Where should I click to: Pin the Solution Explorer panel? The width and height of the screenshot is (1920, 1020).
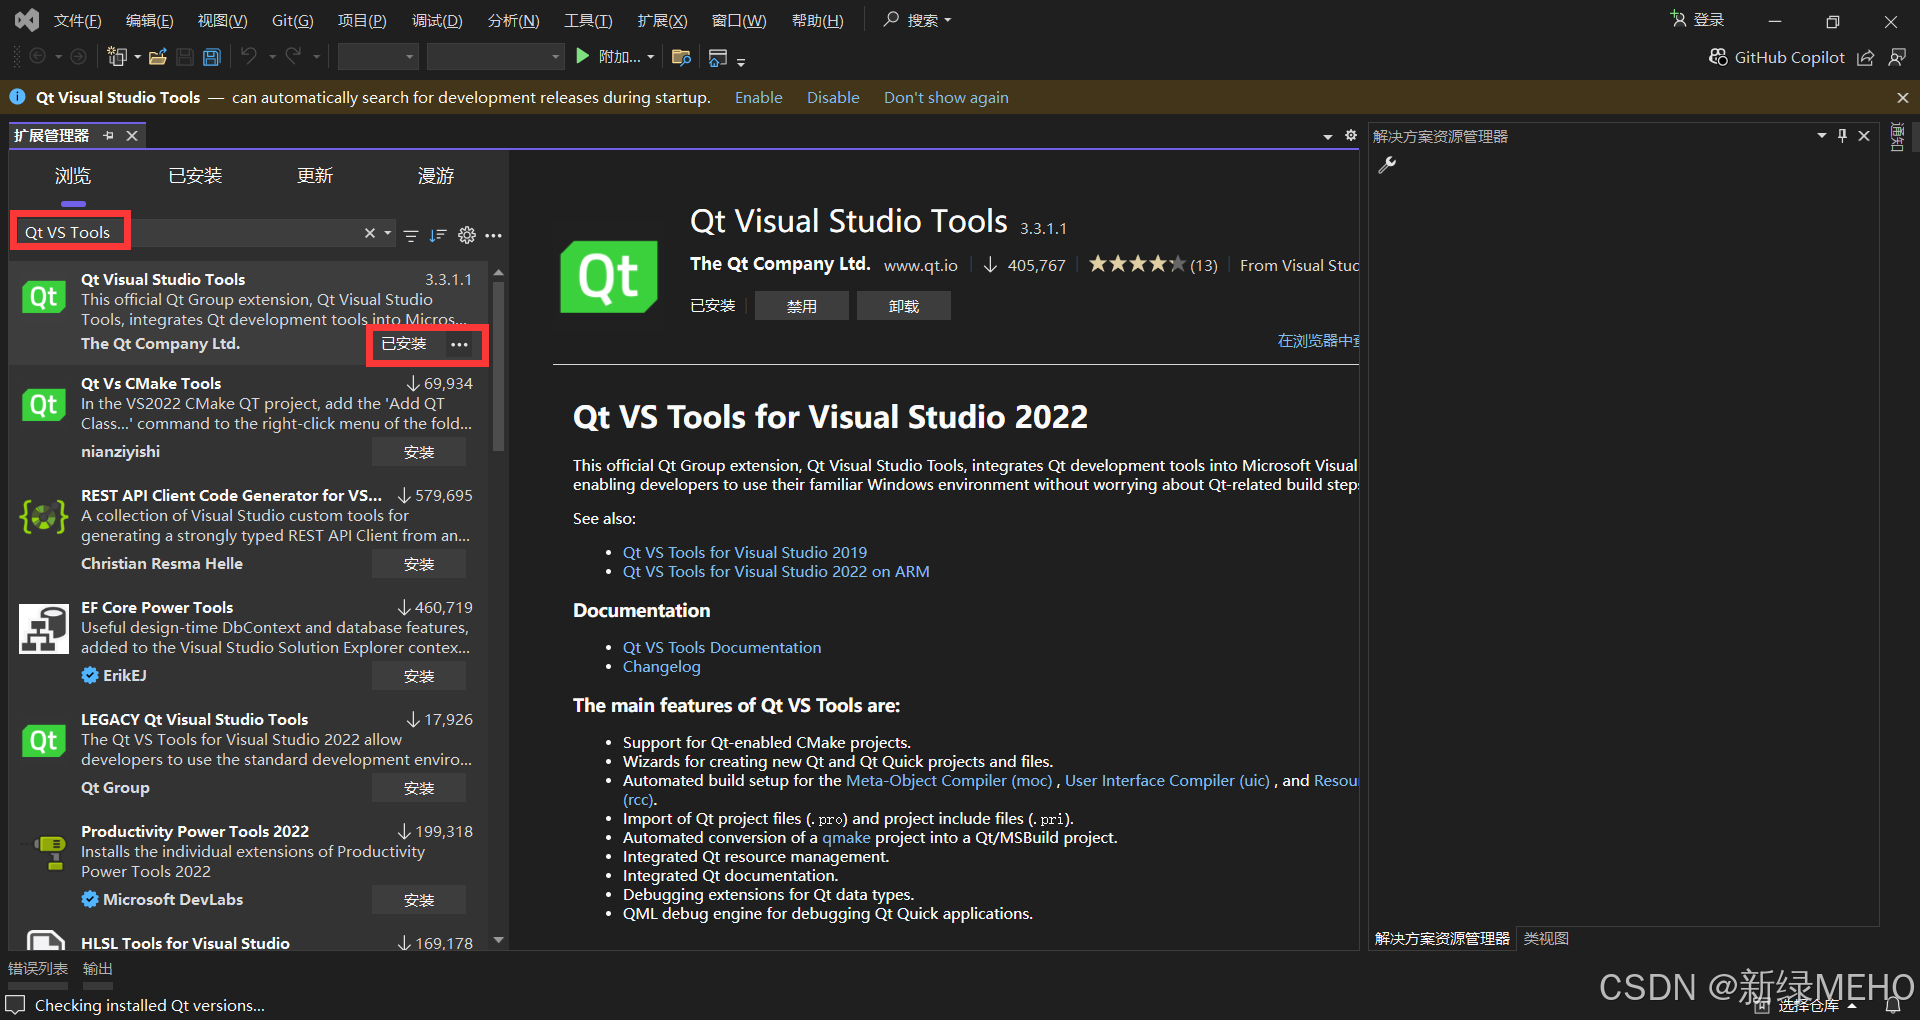pos(1842,135)
